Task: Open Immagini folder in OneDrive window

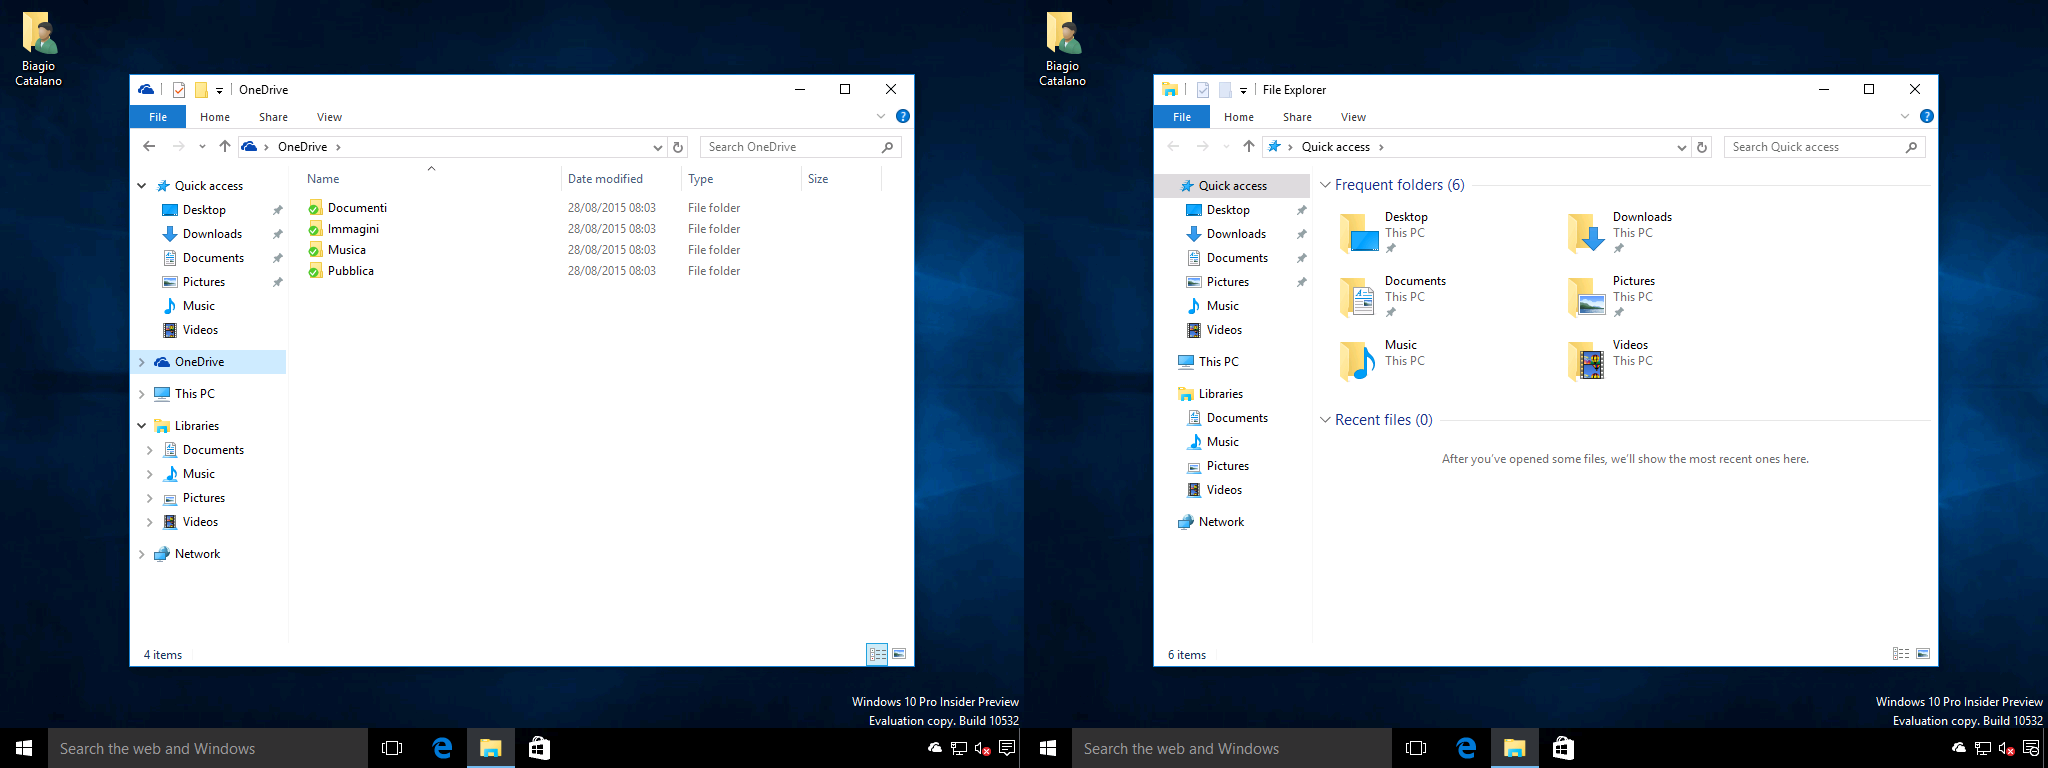Action: (343, 229)
